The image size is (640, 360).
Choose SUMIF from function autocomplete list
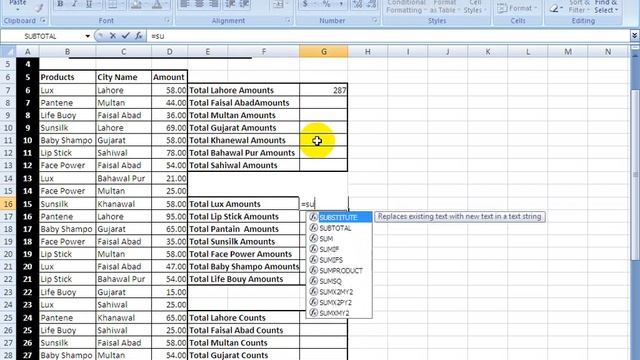click(339, 249)
